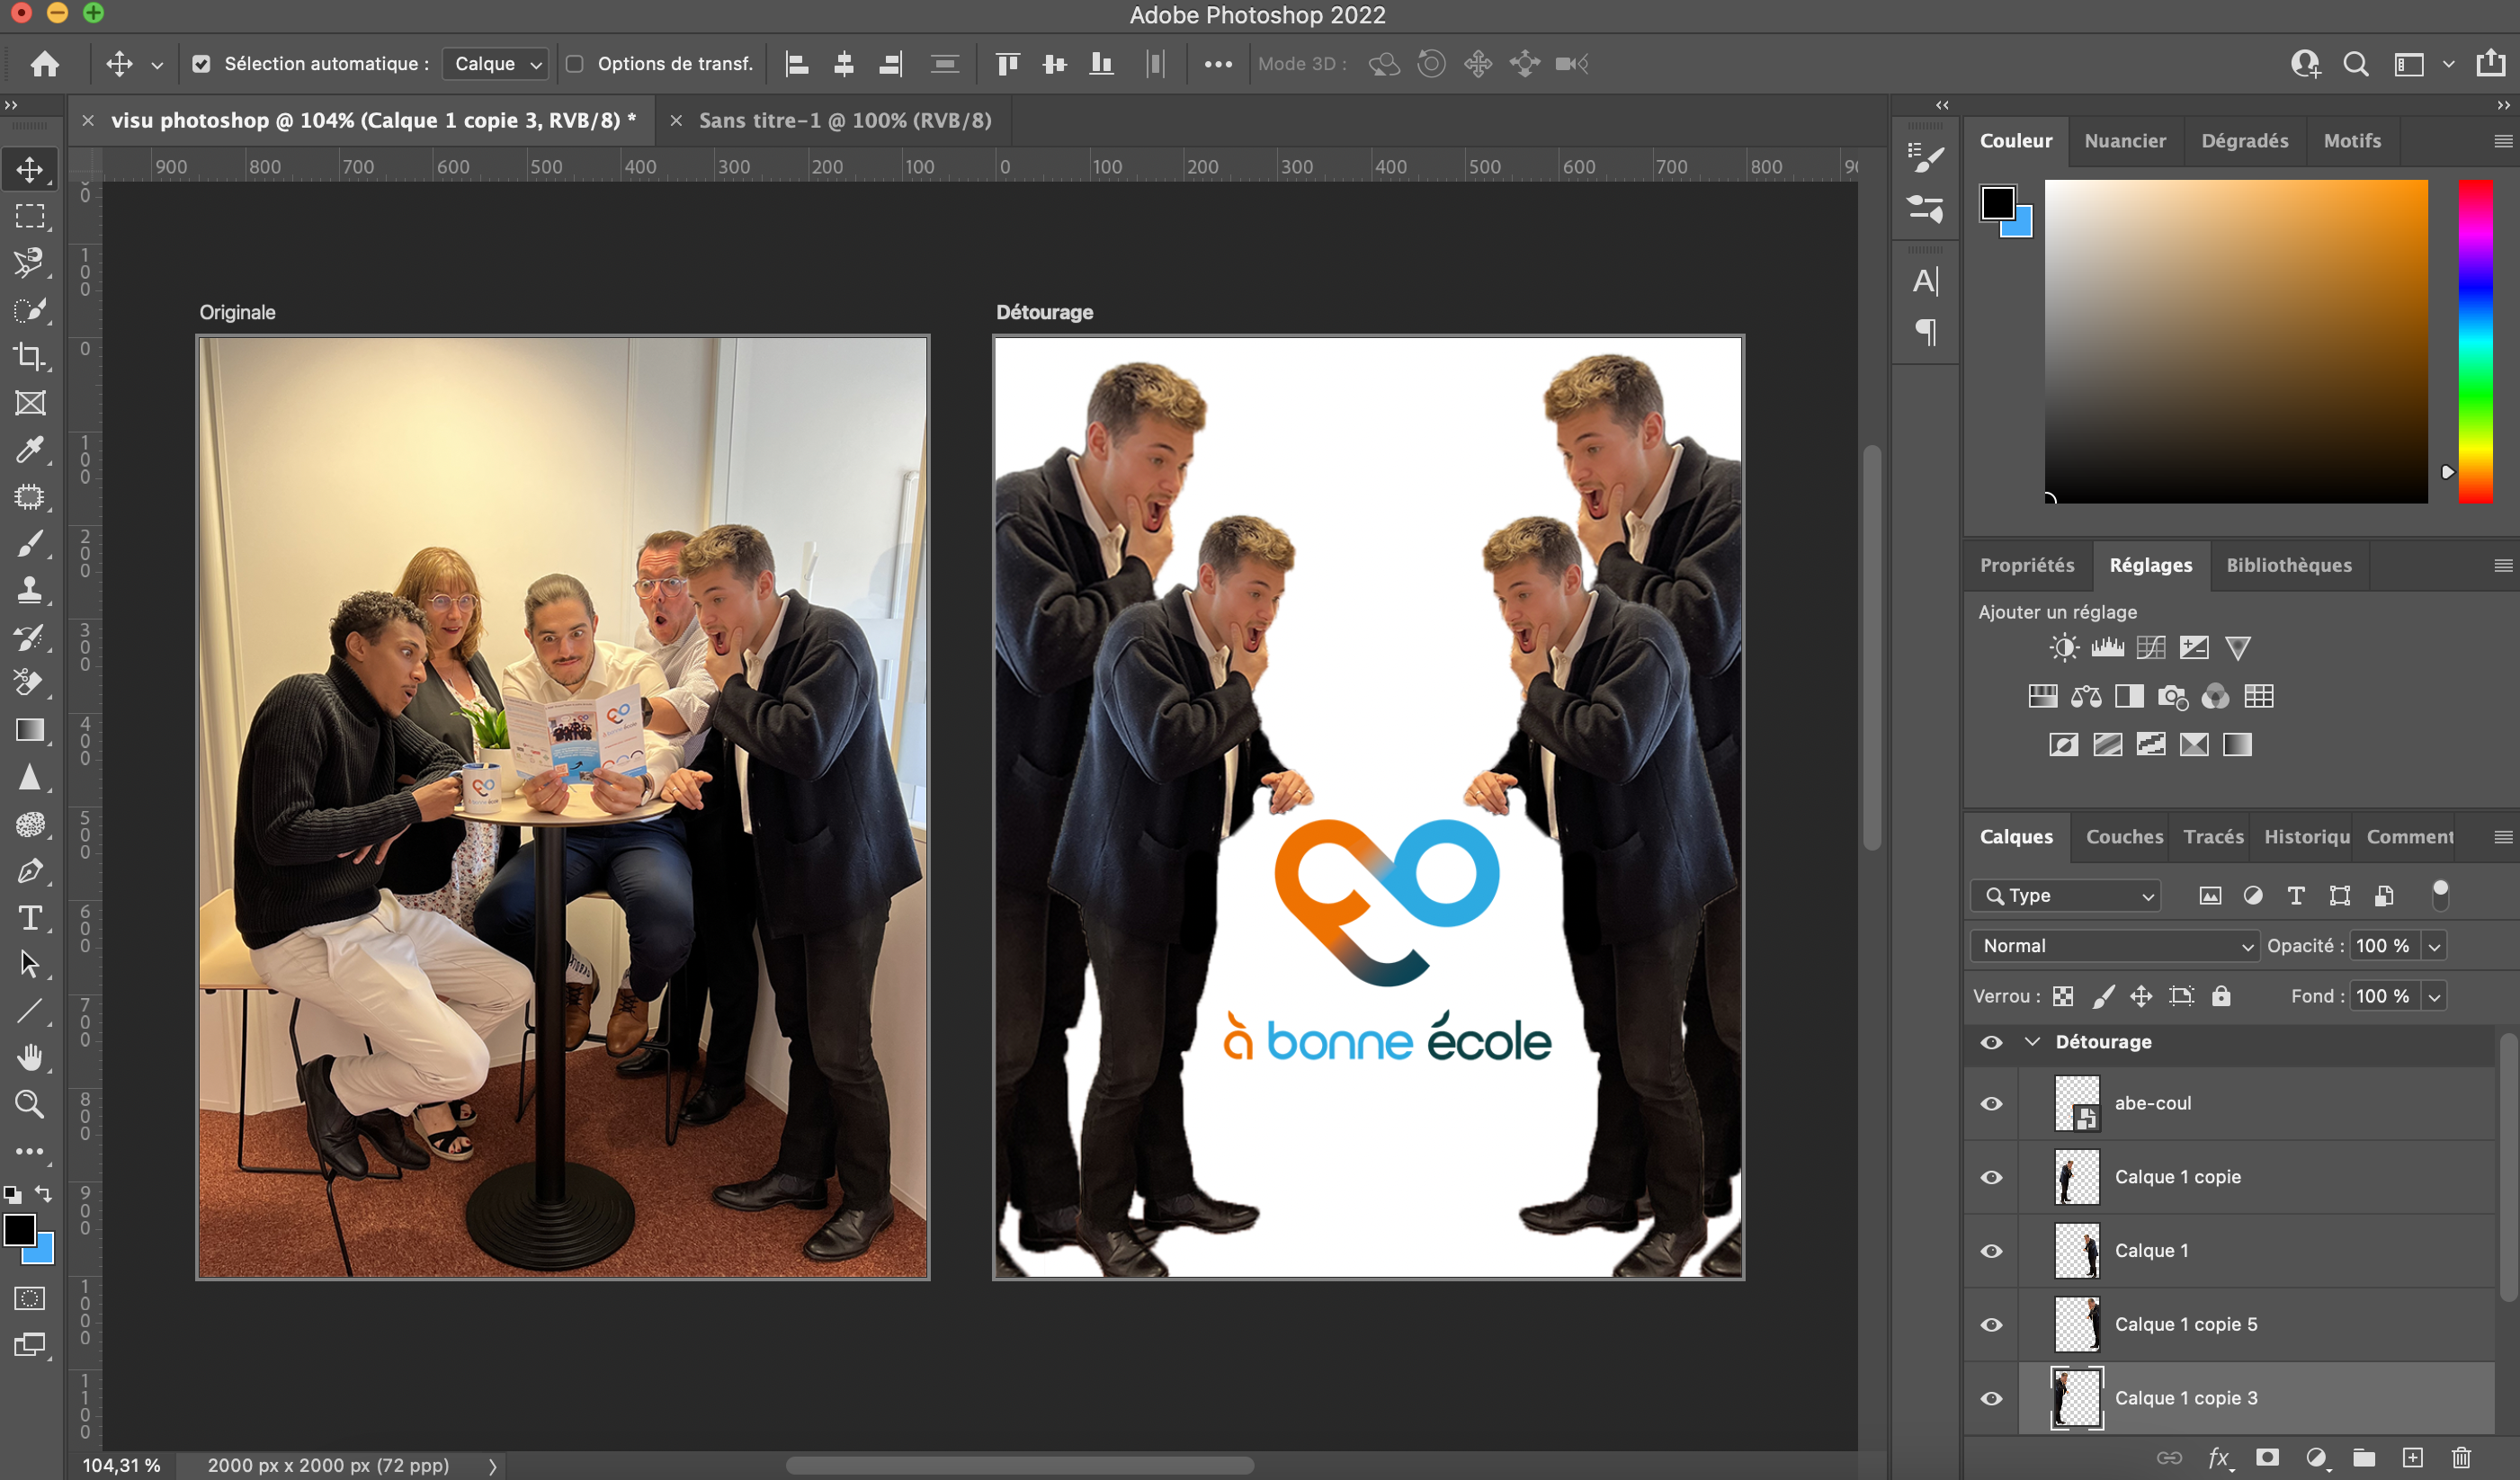Select the Move tool in the toolbox
This screenshot has width=2520, height=1480.
30,170
